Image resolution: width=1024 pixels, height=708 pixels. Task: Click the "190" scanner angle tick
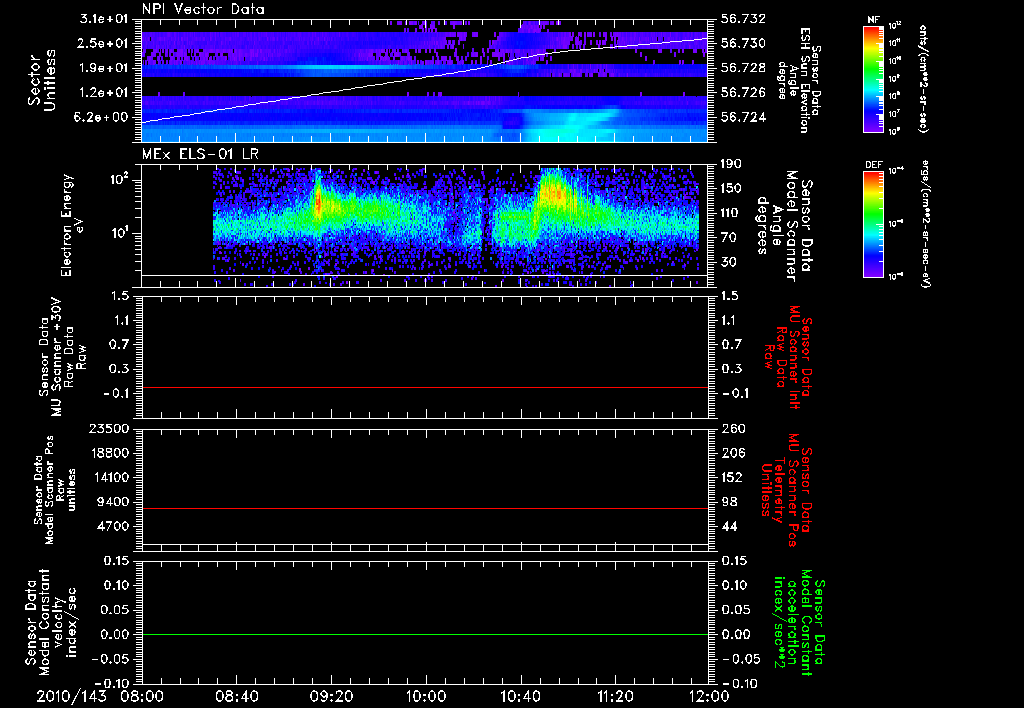(x=732, y=164)
